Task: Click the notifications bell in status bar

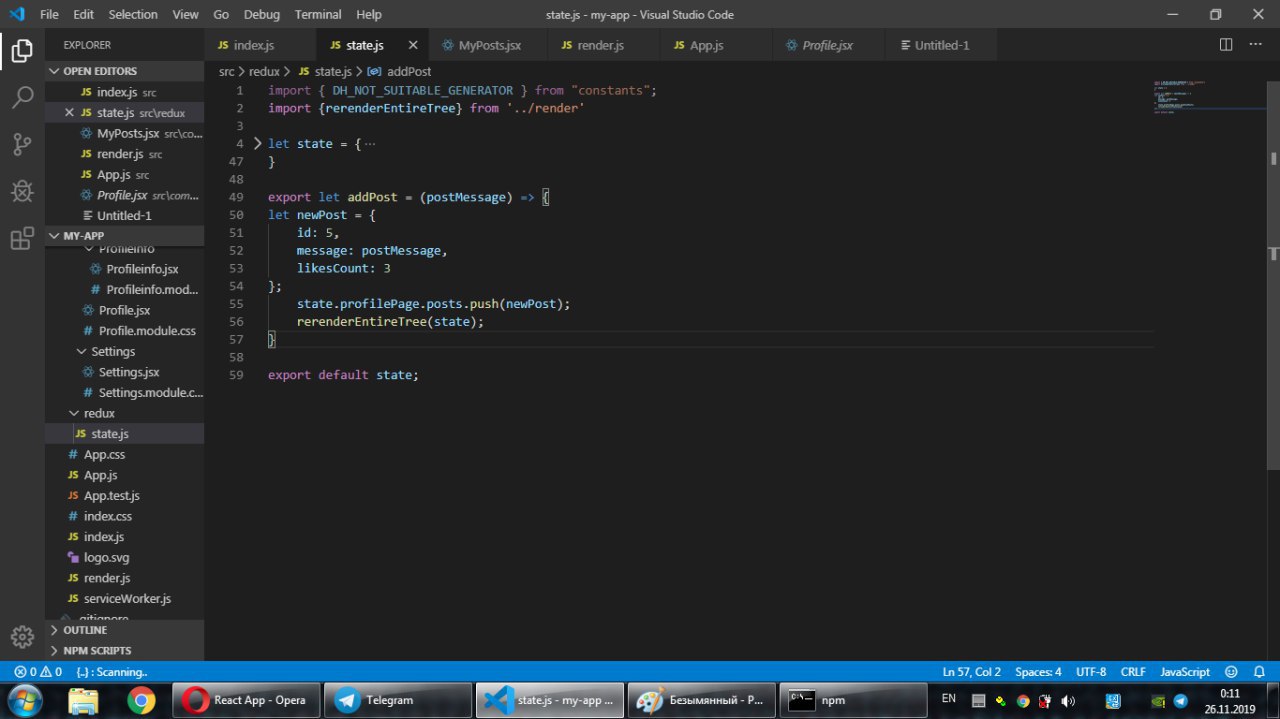Action: pyautogui.click(x=1258, y=672)
